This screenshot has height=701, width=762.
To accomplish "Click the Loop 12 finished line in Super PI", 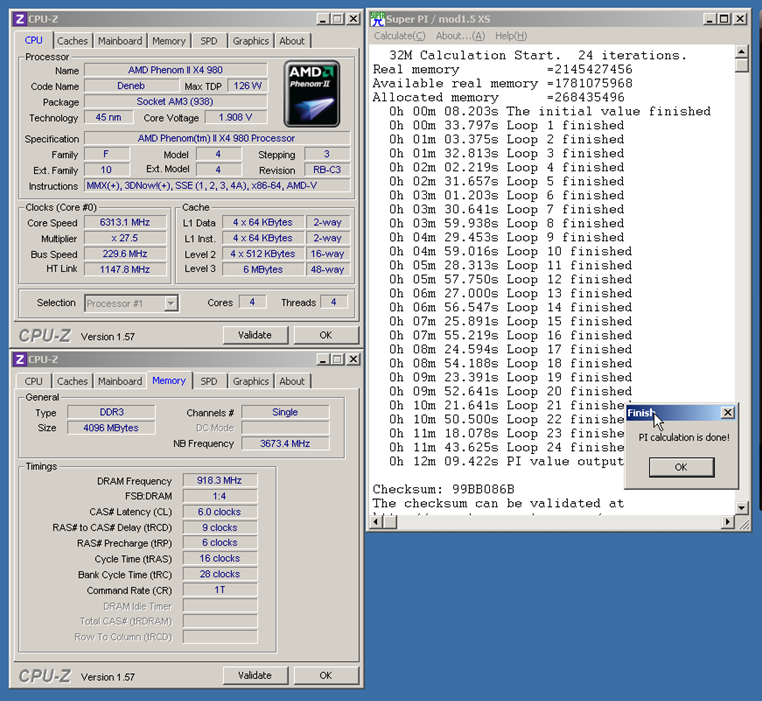I will coord(510,280).
